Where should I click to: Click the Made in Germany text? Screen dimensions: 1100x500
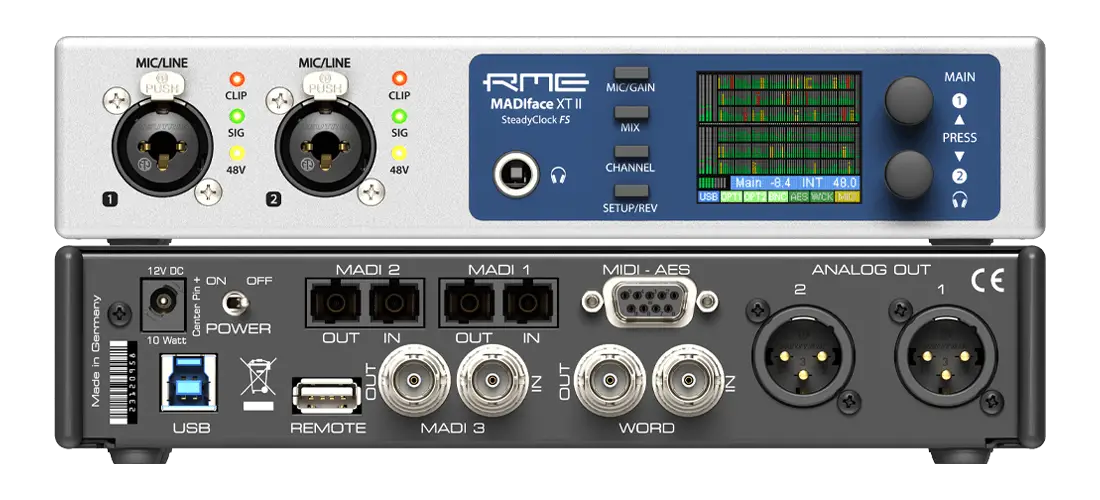click(97, 351)
